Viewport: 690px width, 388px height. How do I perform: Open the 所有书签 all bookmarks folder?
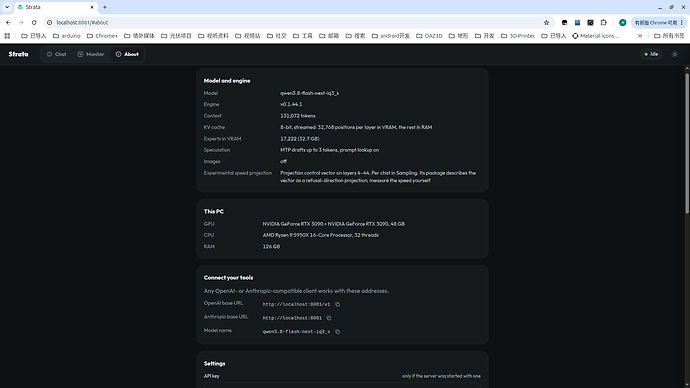tap(669, 36)
